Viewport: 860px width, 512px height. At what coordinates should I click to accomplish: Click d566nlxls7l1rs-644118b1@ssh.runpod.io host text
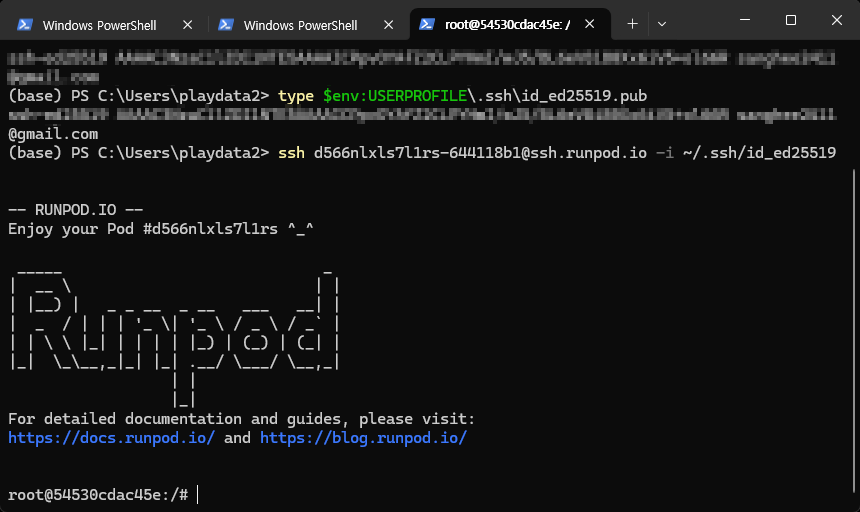tap(480, 153)
